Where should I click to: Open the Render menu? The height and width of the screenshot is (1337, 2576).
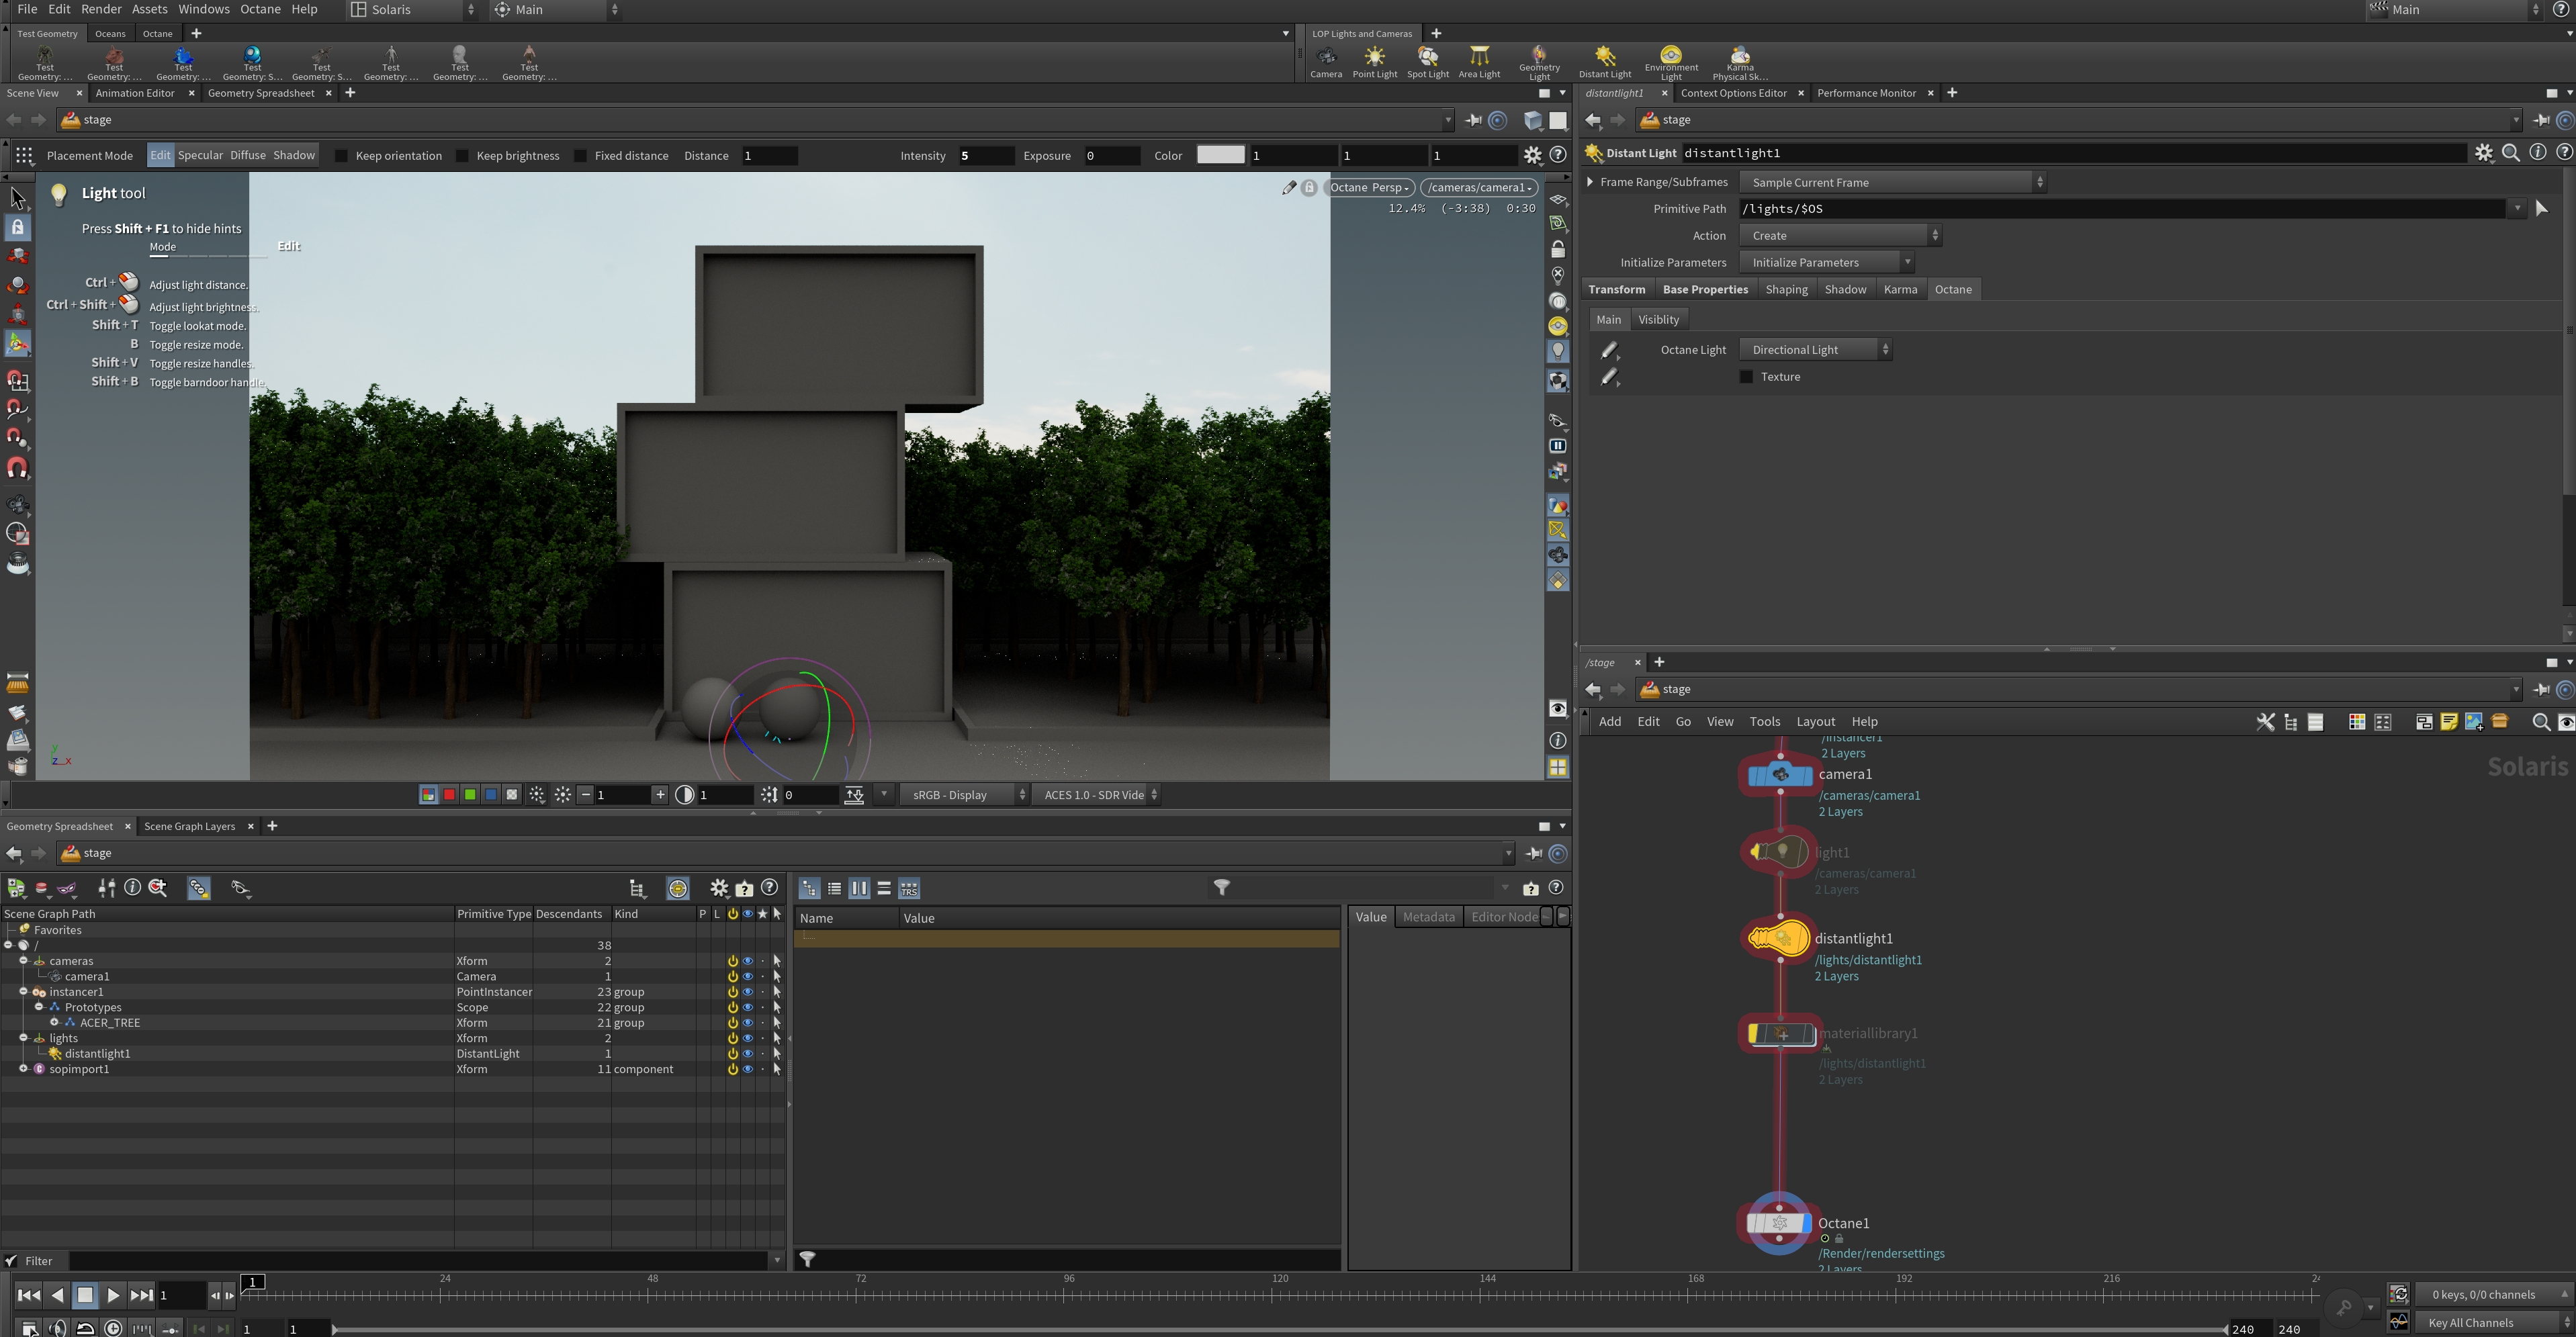coord(101,9)
